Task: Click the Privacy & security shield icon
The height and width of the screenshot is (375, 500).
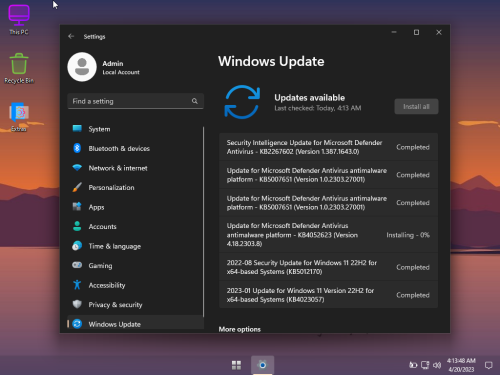Action: 77,304
